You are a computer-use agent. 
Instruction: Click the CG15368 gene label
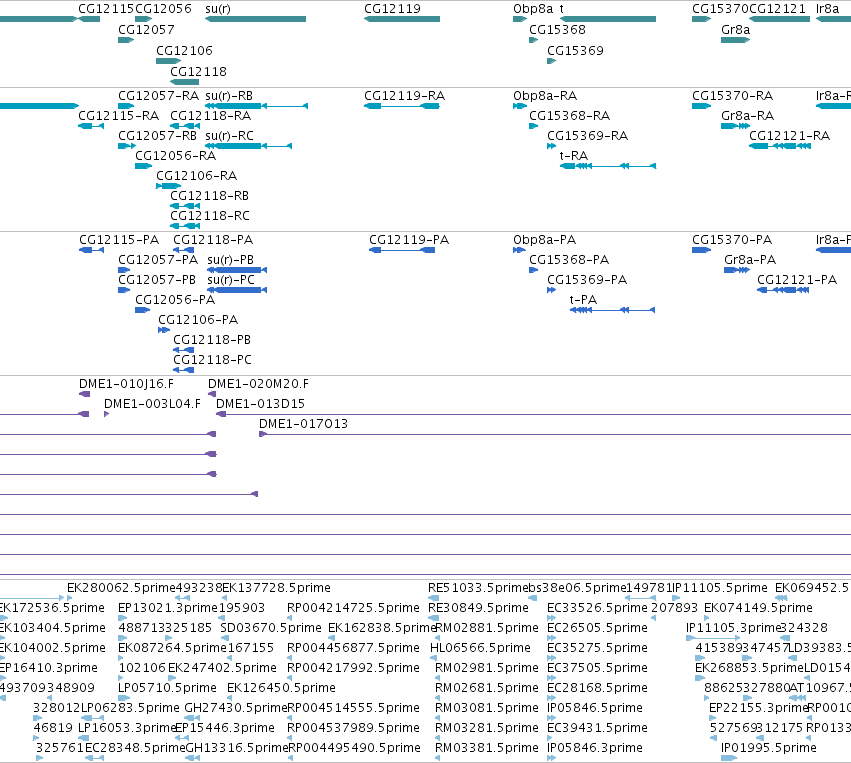click(x=557, y=29)
